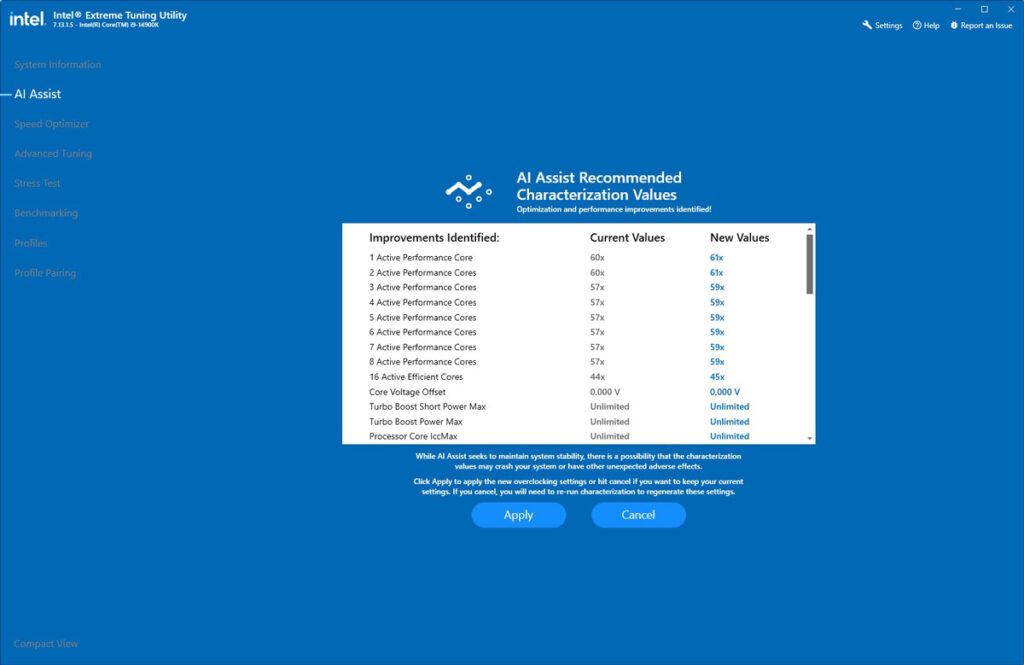The width and height of the screenshot is (1024, 665).
Task: Click the scrollbar down arrow below the list
Action: (808, 437)
